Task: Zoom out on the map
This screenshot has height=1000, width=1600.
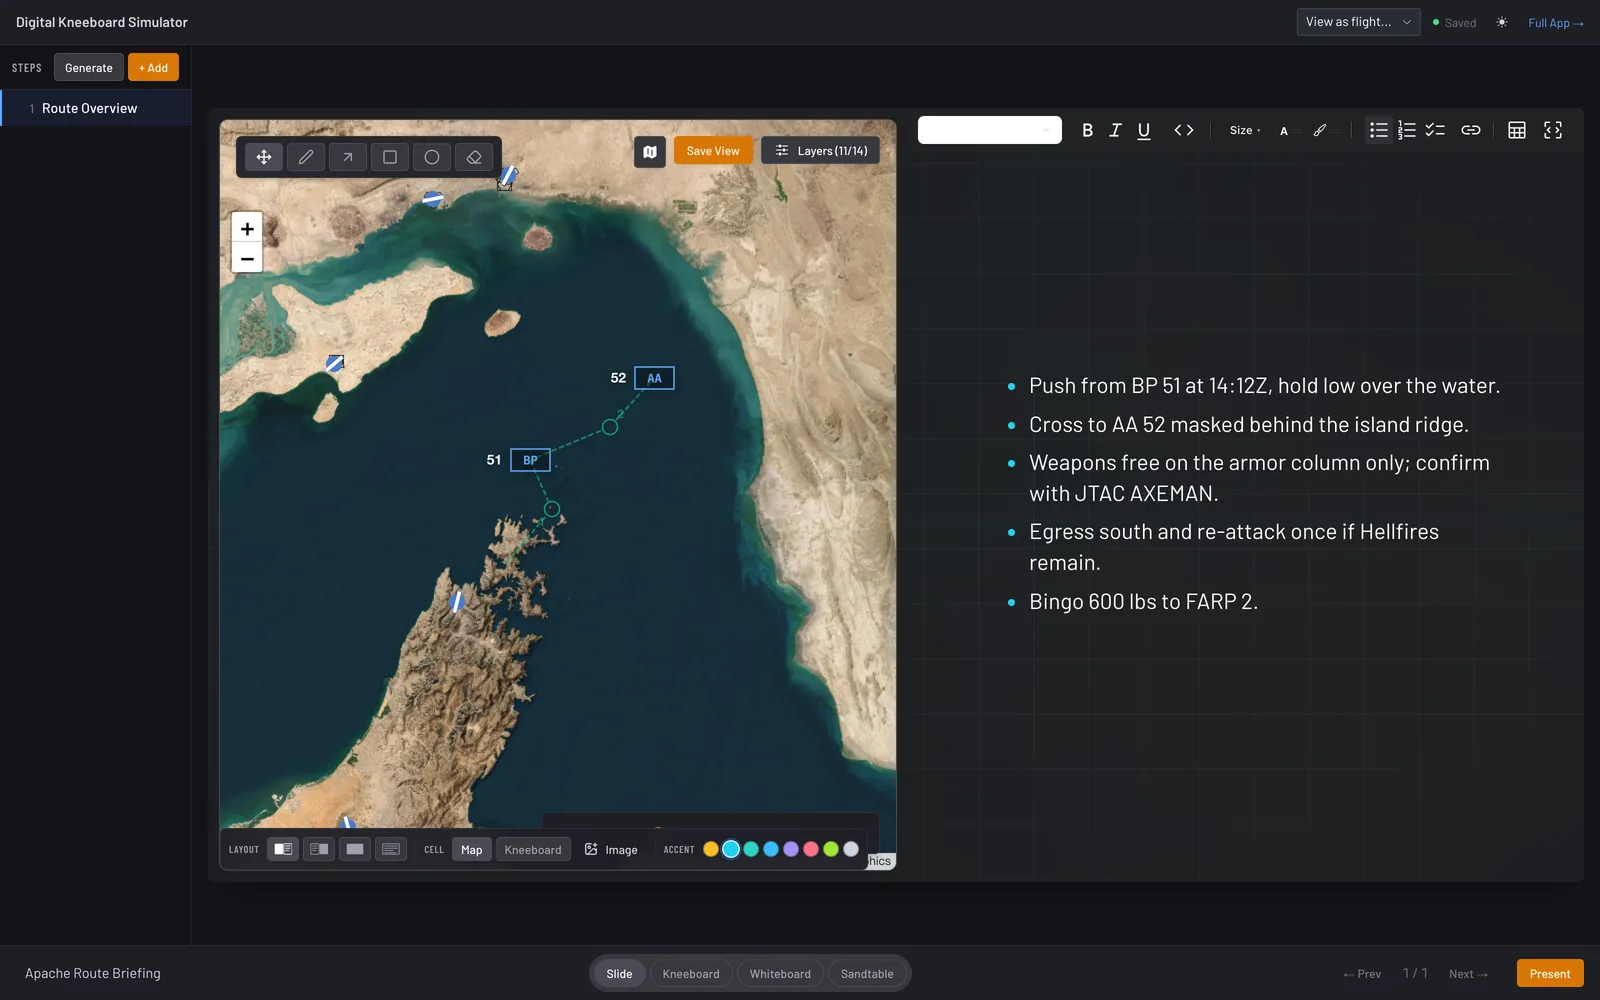Action: coord(247,258)
